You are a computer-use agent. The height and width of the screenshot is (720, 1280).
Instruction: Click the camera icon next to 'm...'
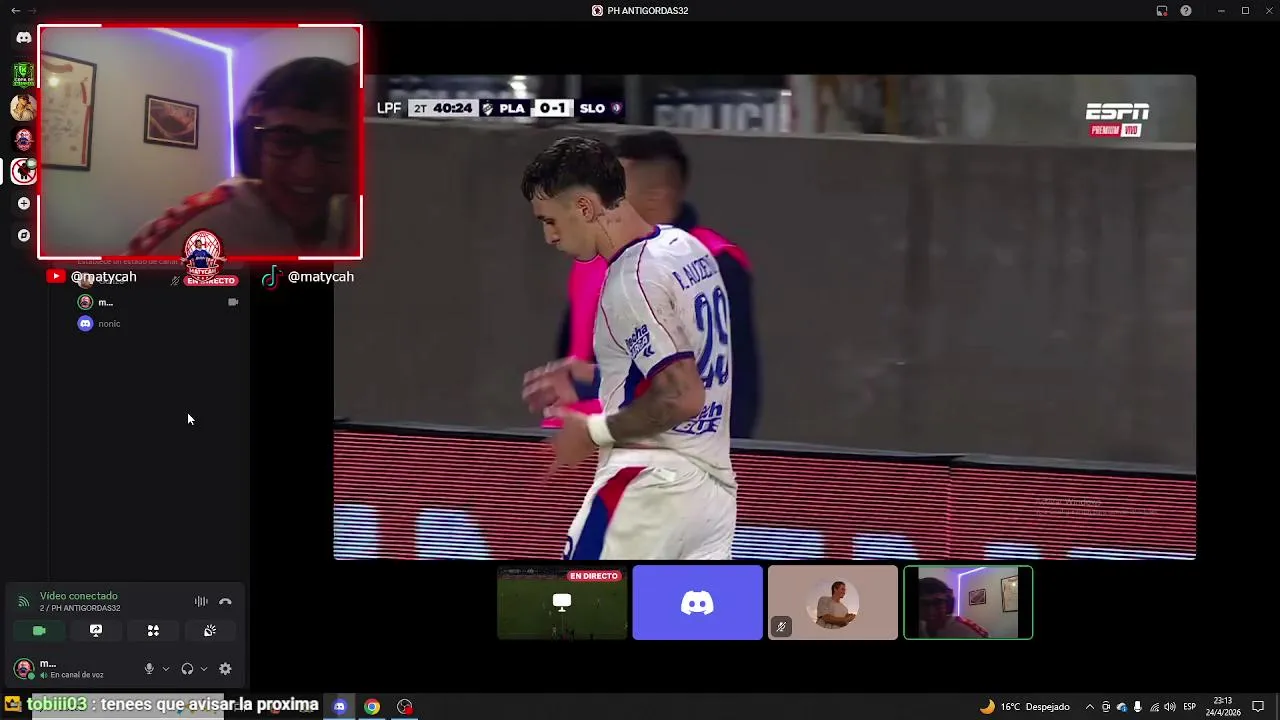[x=233, y=302]
